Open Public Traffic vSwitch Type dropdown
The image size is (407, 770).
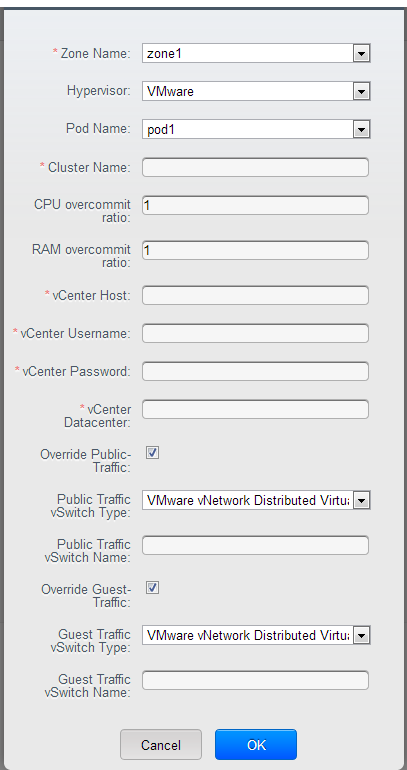coord(256,500)
